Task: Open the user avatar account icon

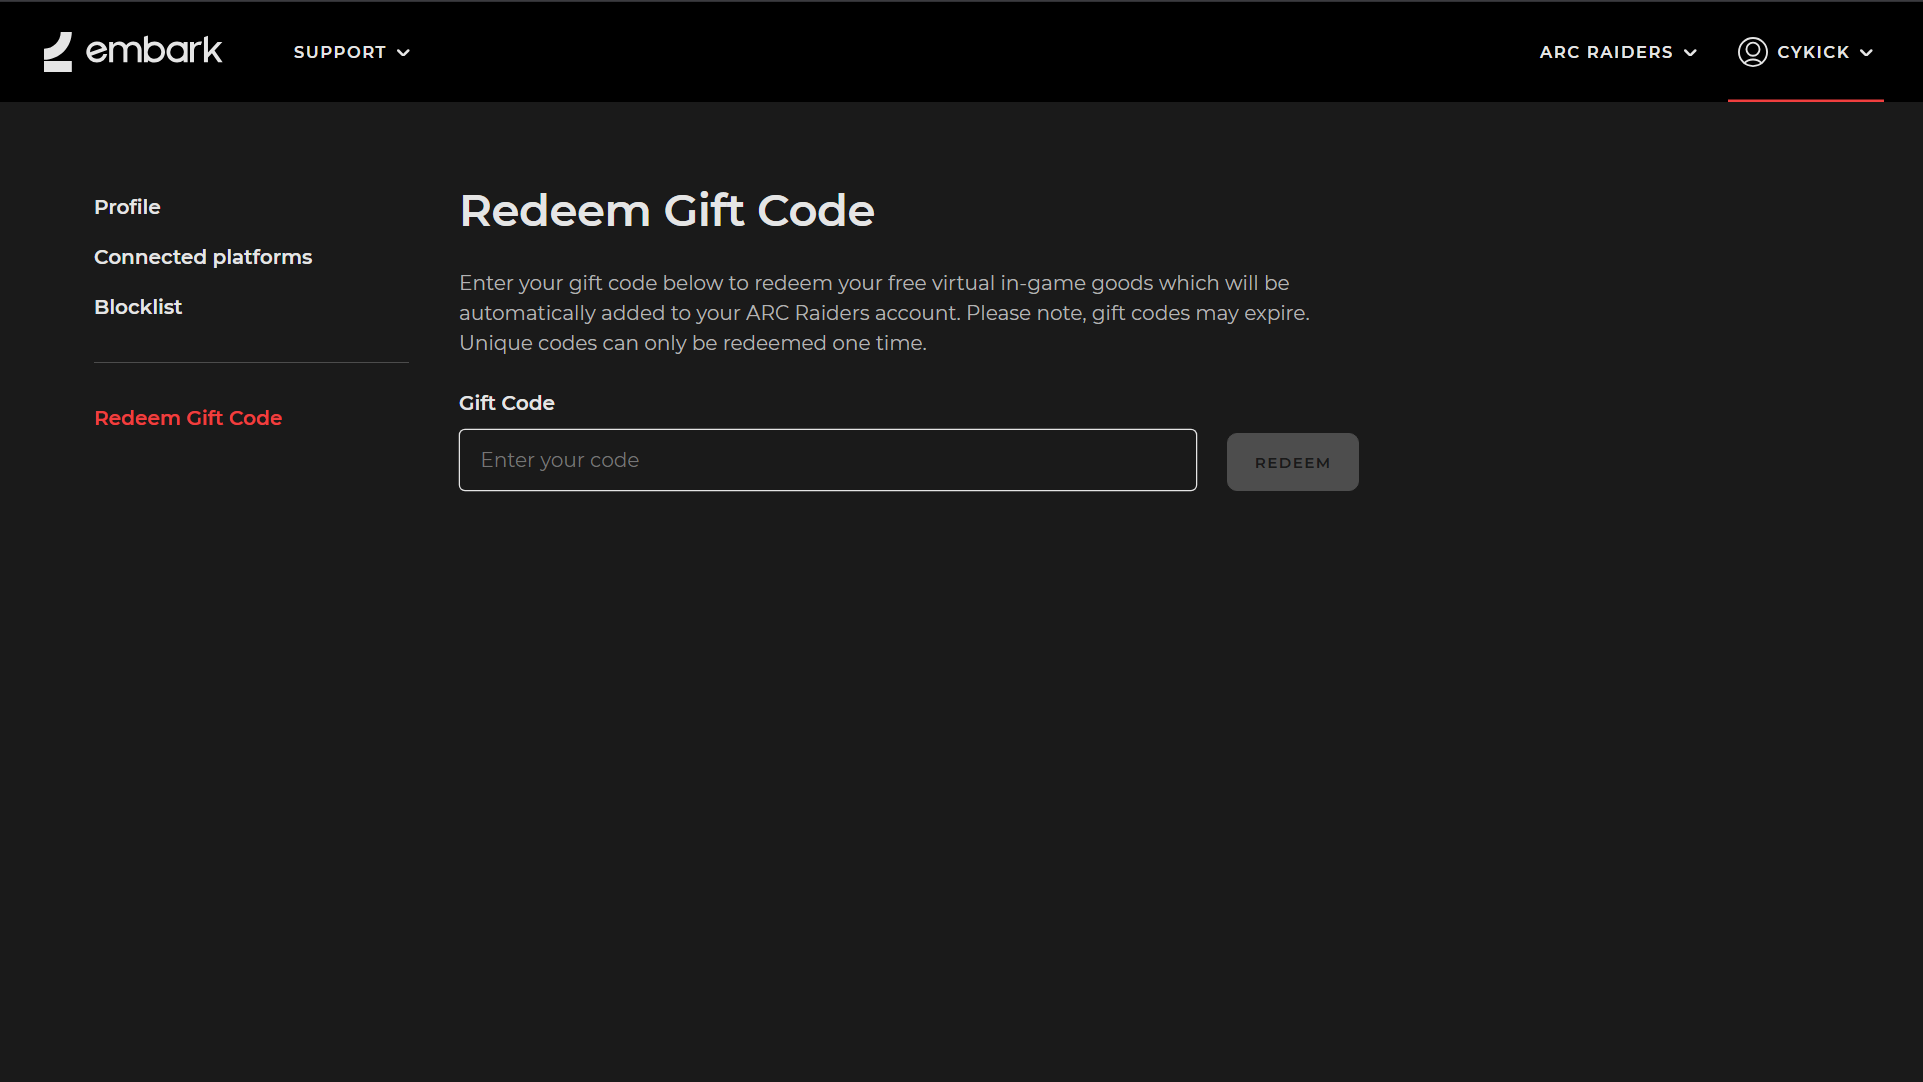Action: (1752, 52)
